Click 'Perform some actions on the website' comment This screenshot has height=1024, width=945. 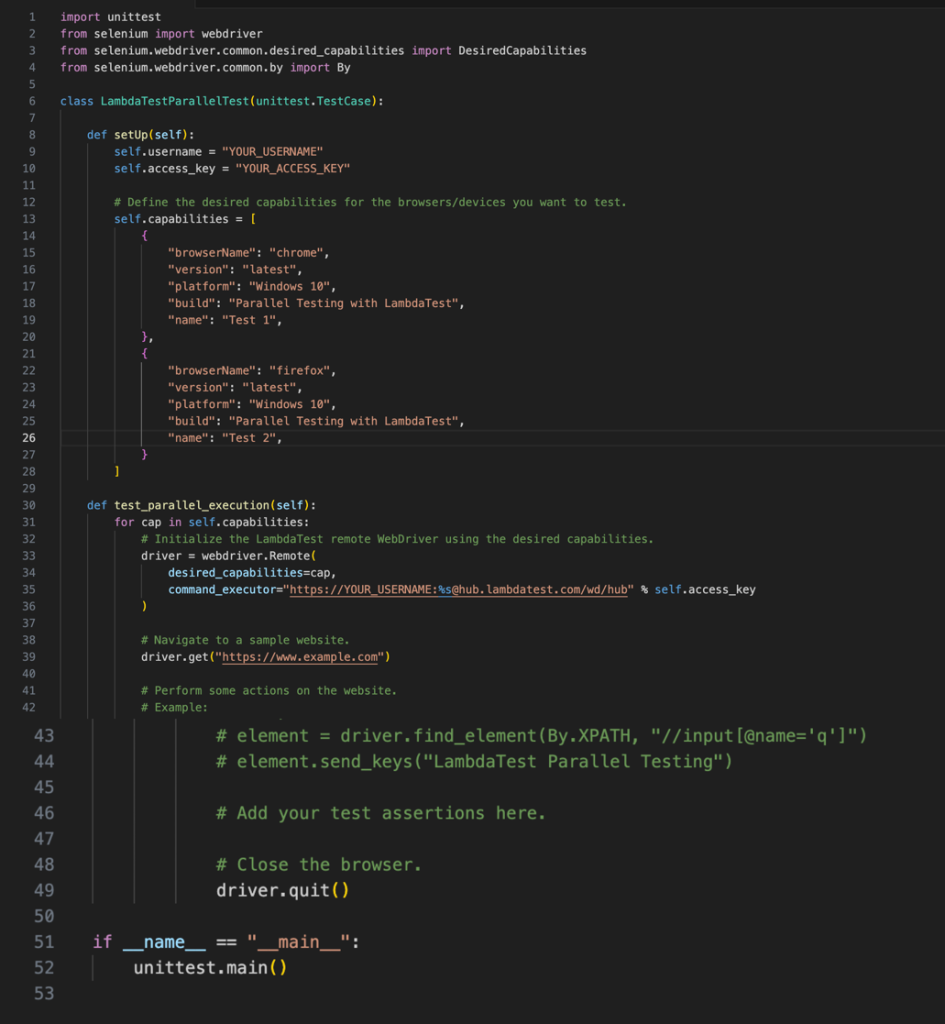(x=268, y=691)
